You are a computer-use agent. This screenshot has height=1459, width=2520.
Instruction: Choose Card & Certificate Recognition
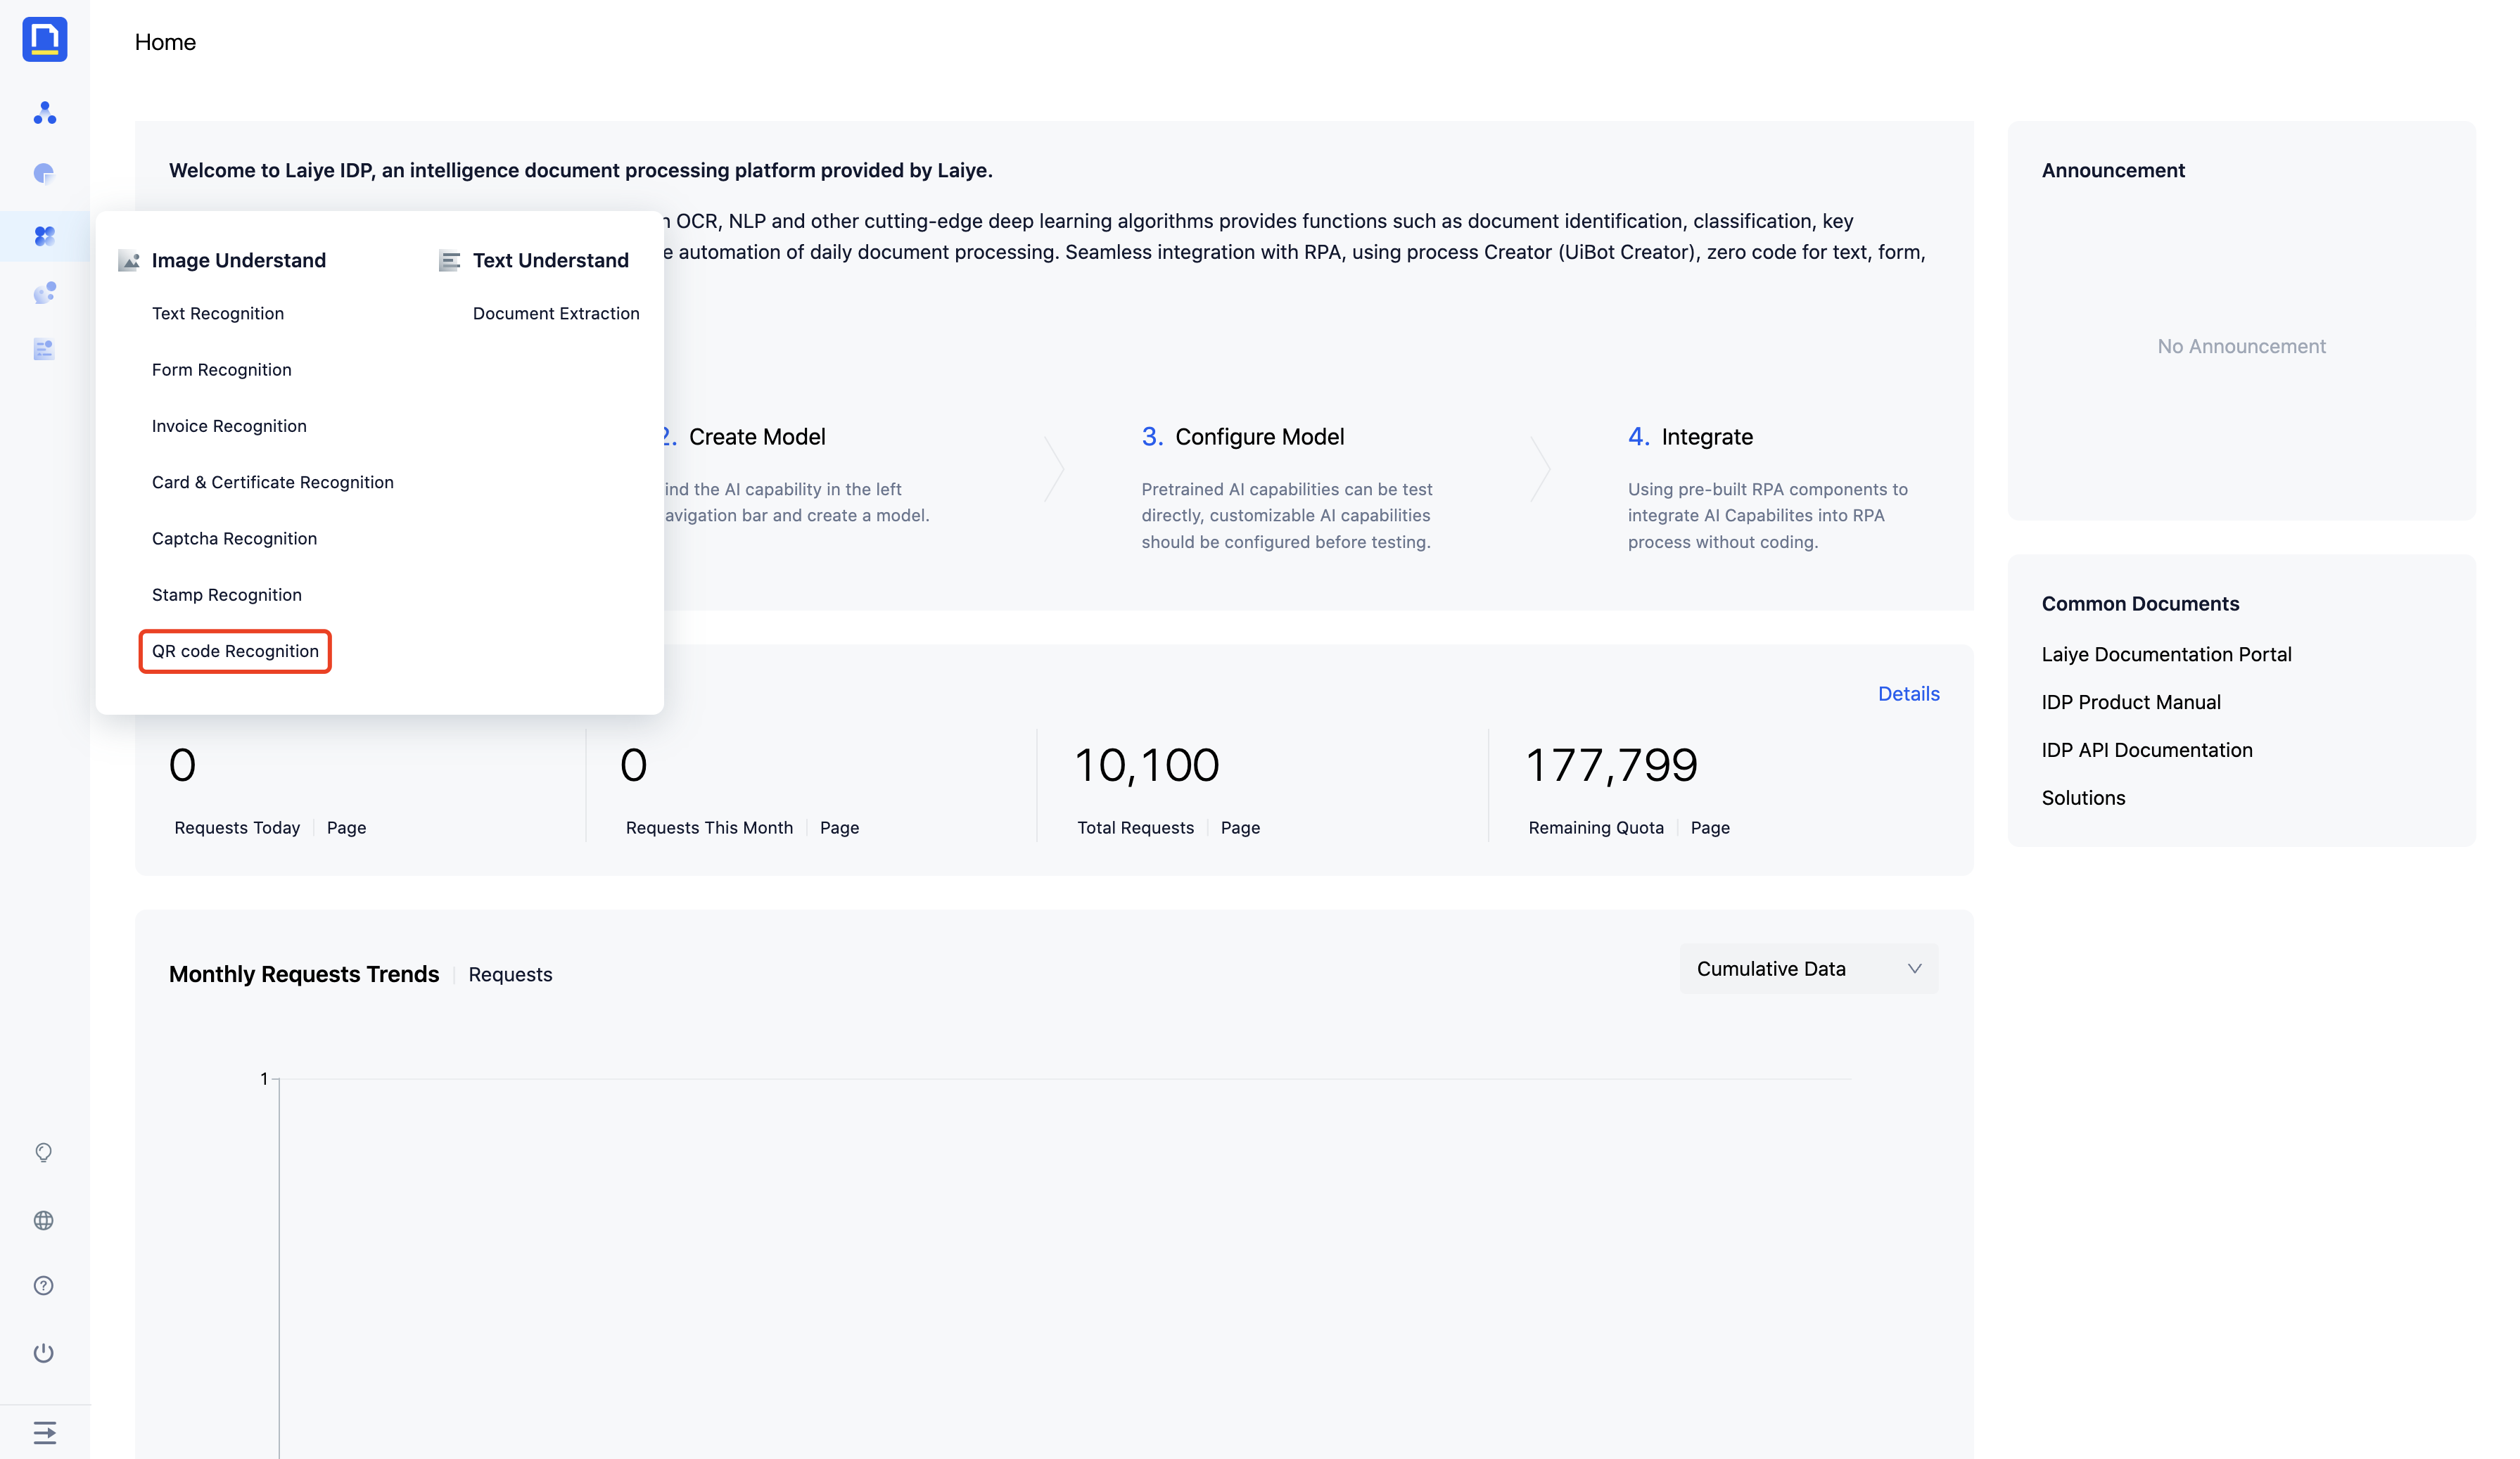tap(273, 482)
